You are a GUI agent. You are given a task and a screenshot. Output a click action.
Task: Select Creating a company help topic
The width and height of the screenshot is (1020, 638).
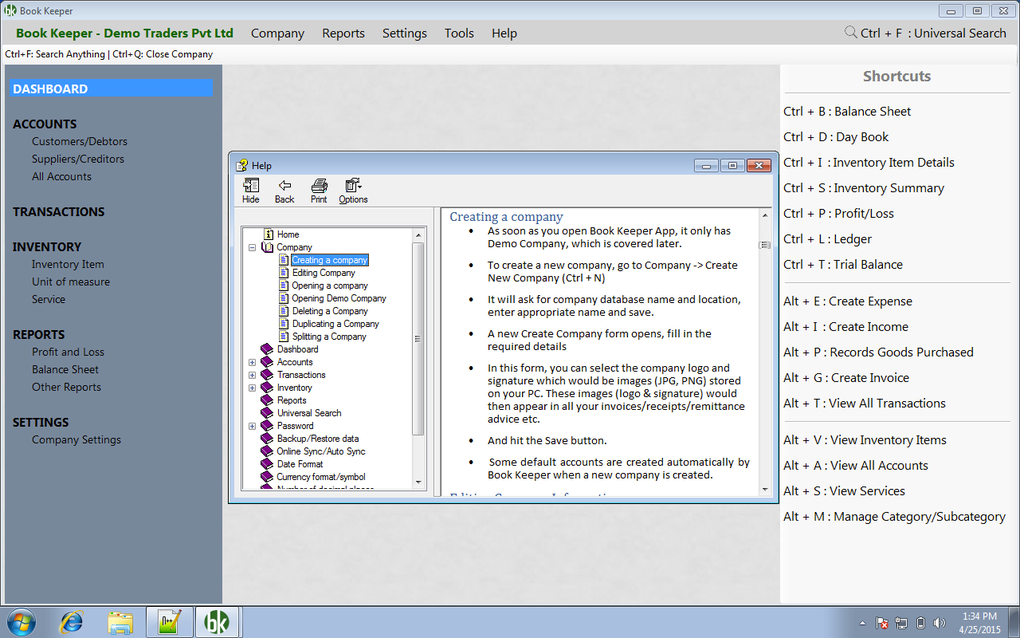[x=330, y=260]
